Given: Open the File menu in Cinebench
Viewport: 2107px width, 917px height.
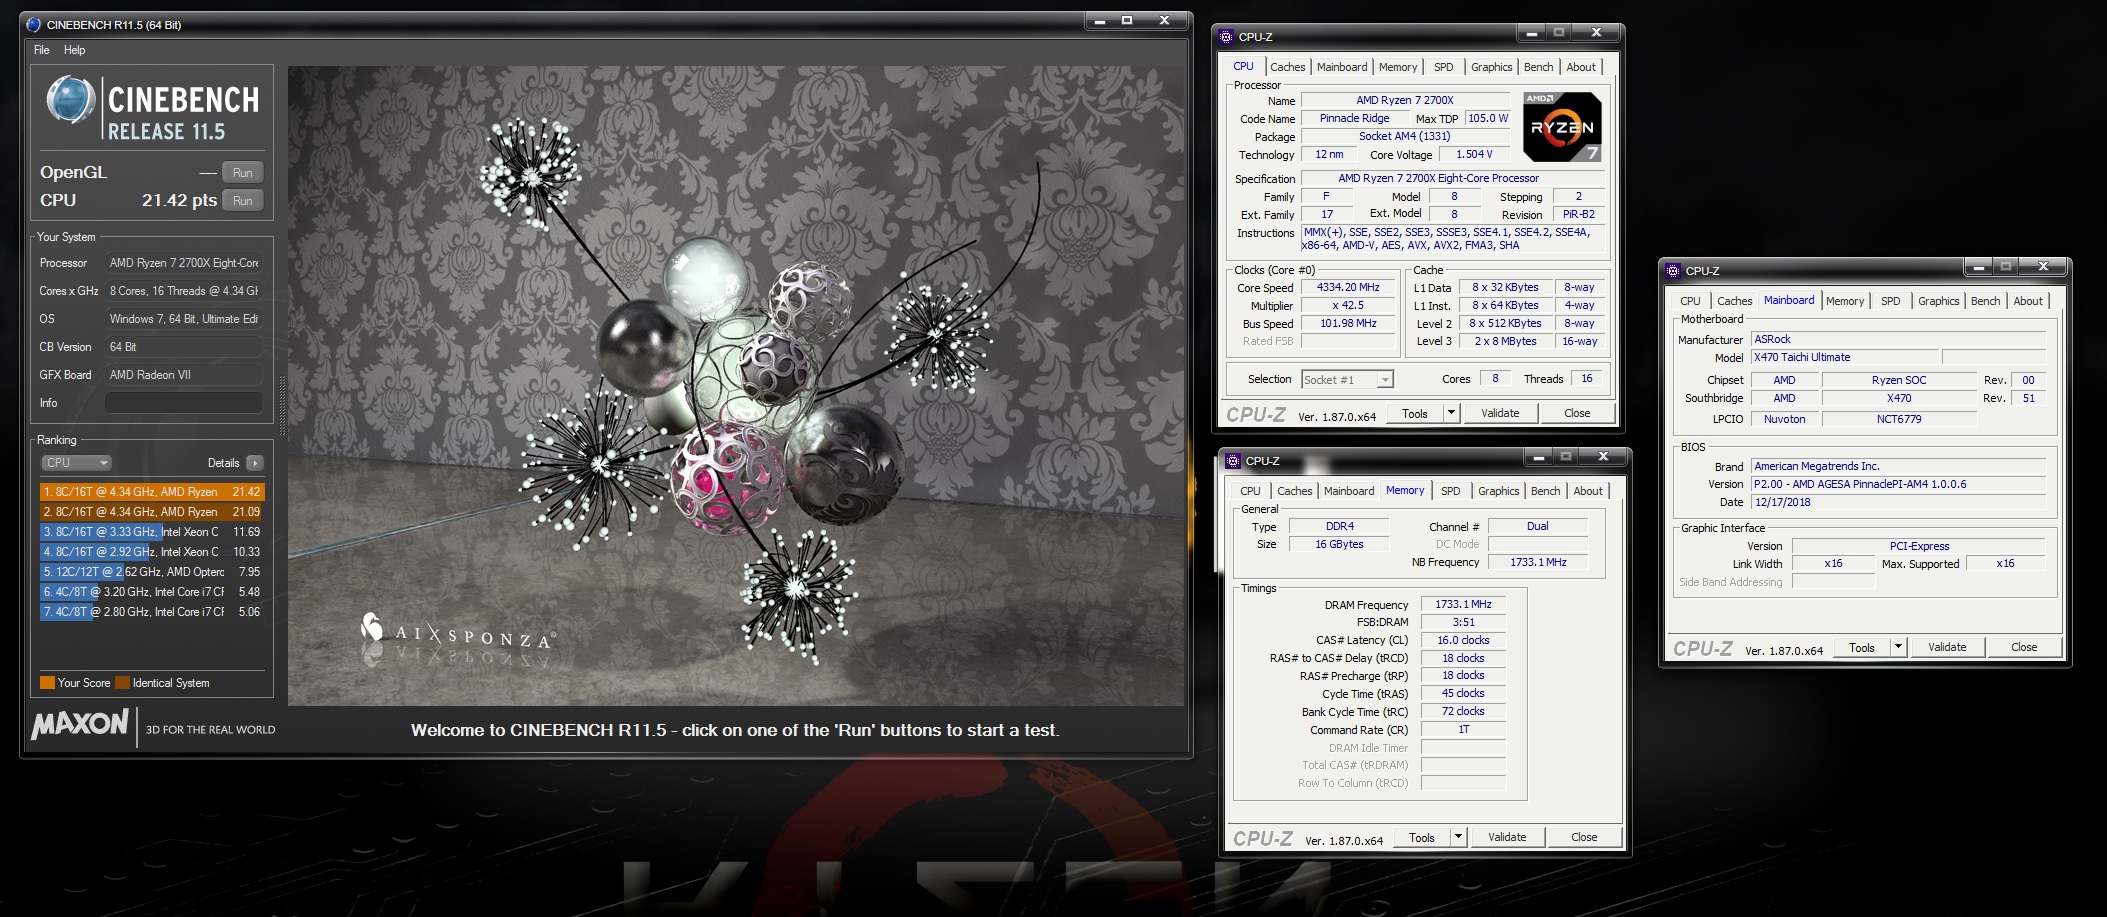Looking at the screenshot, I should [x=42, y=50].
